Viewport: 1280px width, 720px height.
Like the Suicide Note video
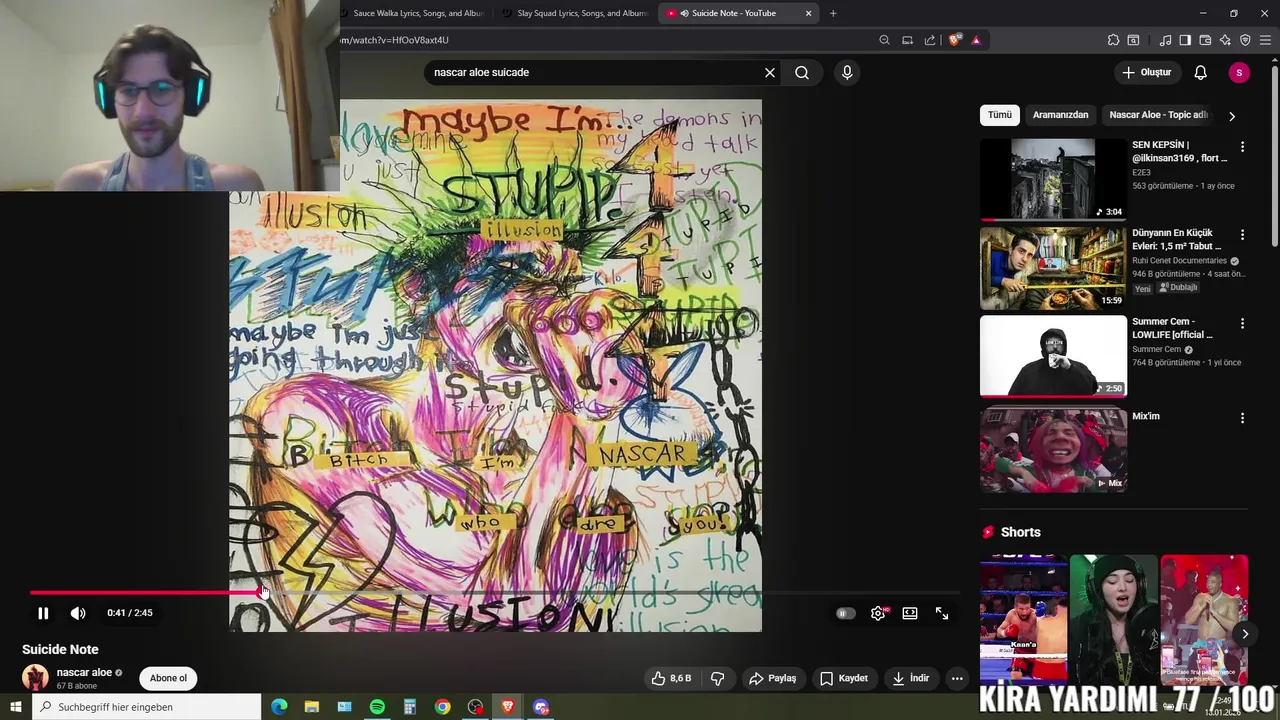click(672, 678)
